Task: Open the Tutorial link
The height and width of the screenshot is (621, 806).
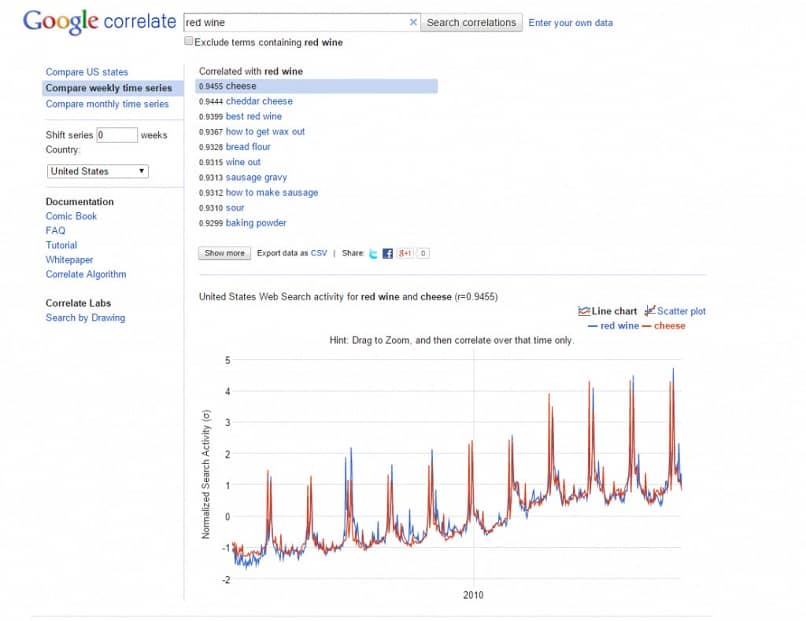Action: (61, 245)
